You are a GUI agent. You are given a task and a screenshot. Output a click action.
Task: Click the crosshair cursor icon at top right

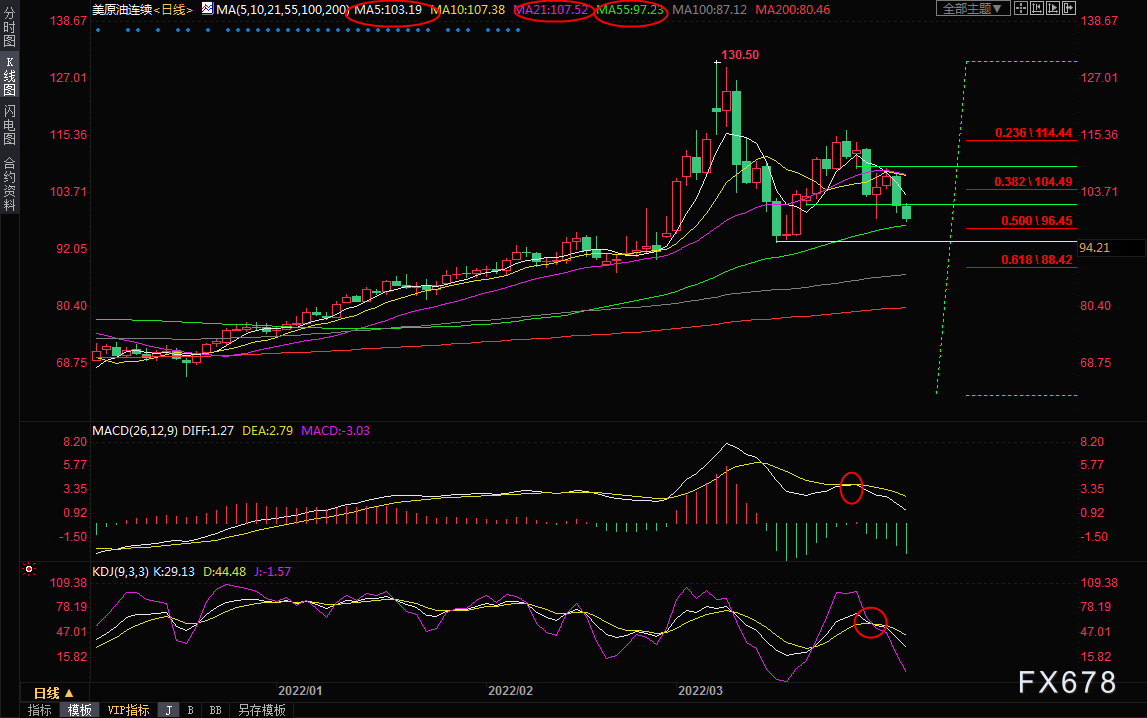point(1020,8)
